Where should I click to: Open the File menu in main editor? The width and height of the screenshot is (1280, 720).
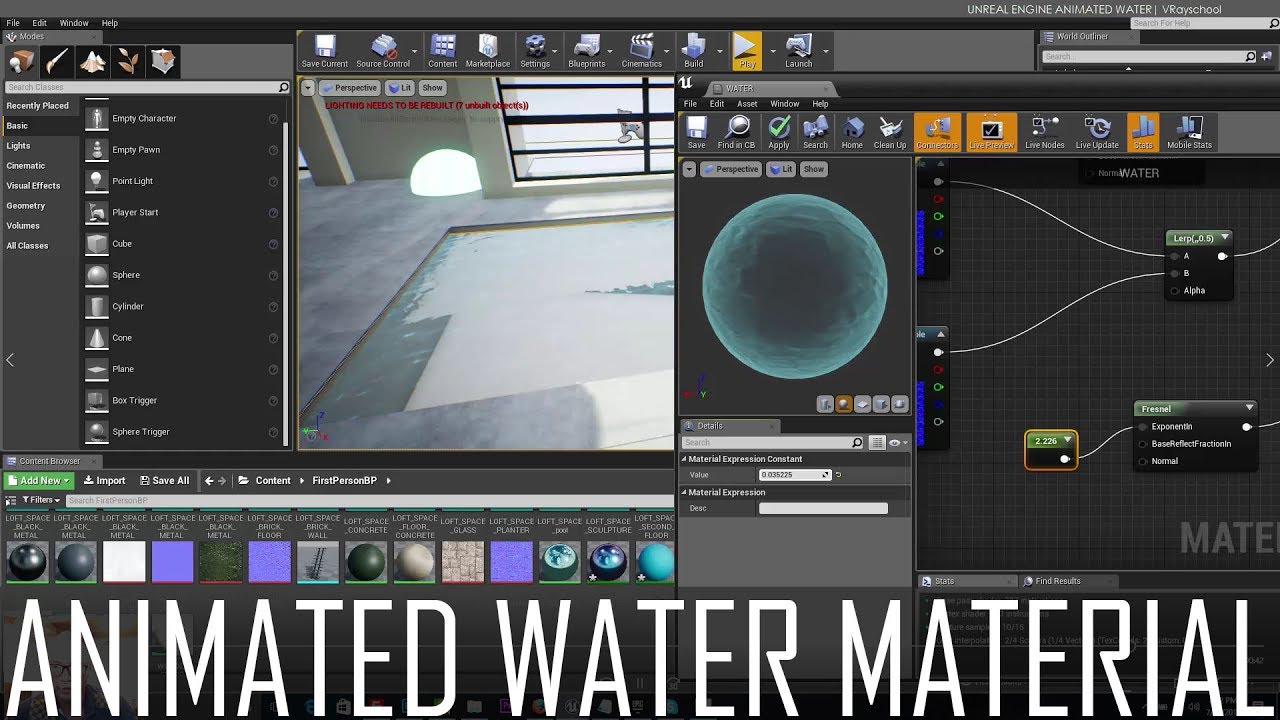click(13, 23)
